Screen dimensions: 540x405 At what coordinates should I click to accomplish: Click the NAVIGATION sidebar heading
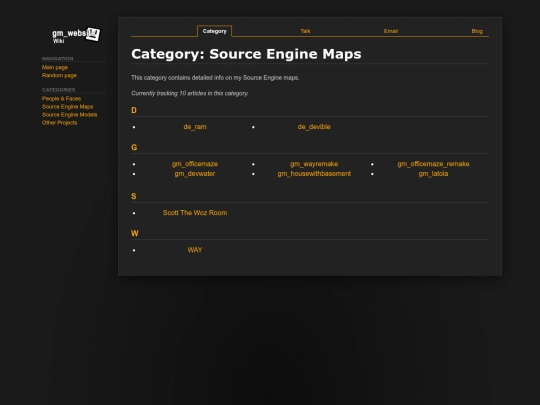point(58,59)
